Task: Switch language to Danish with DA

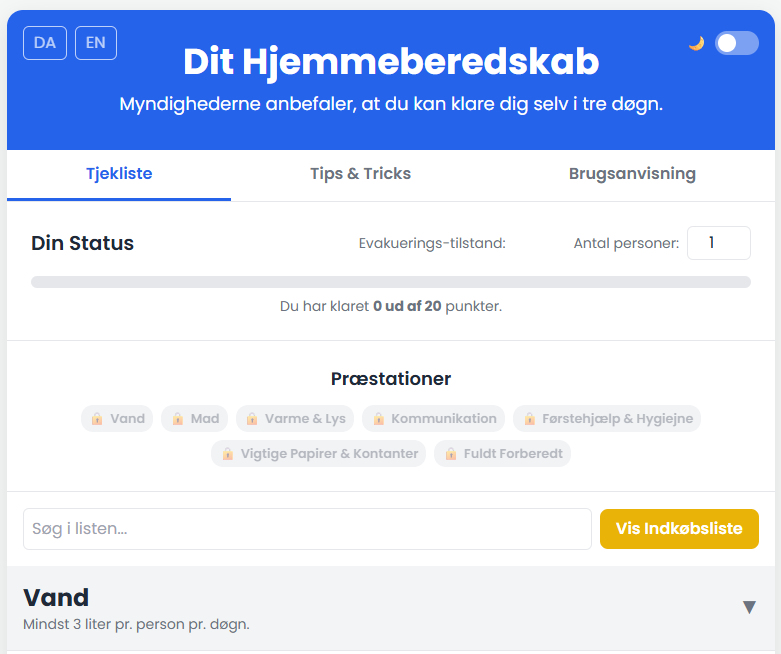Action: pyautogui.click(x=45, y=43)
